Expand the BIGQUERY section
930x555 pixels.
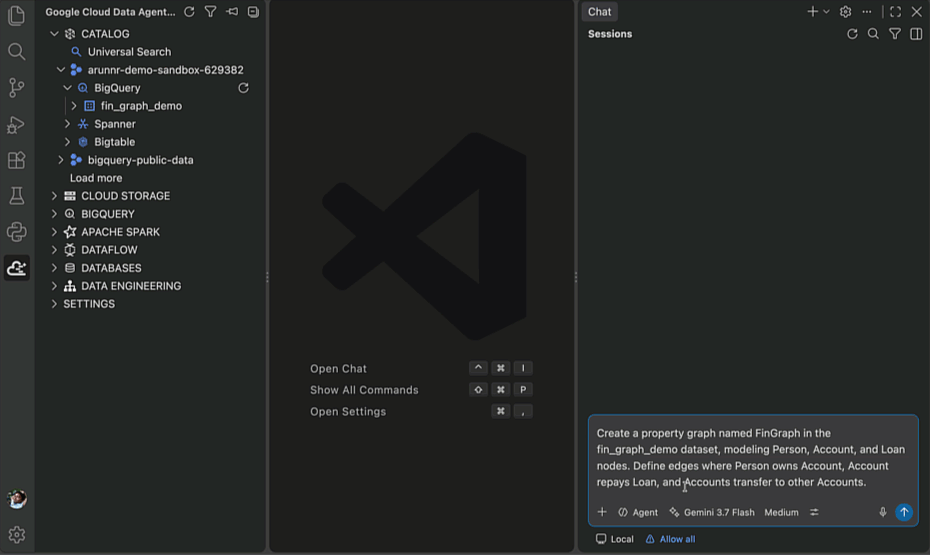pyautogui.click(x=55, y=214)
